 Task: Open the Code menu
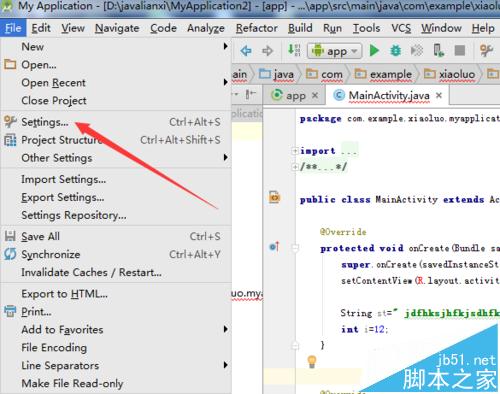(163, 28)
